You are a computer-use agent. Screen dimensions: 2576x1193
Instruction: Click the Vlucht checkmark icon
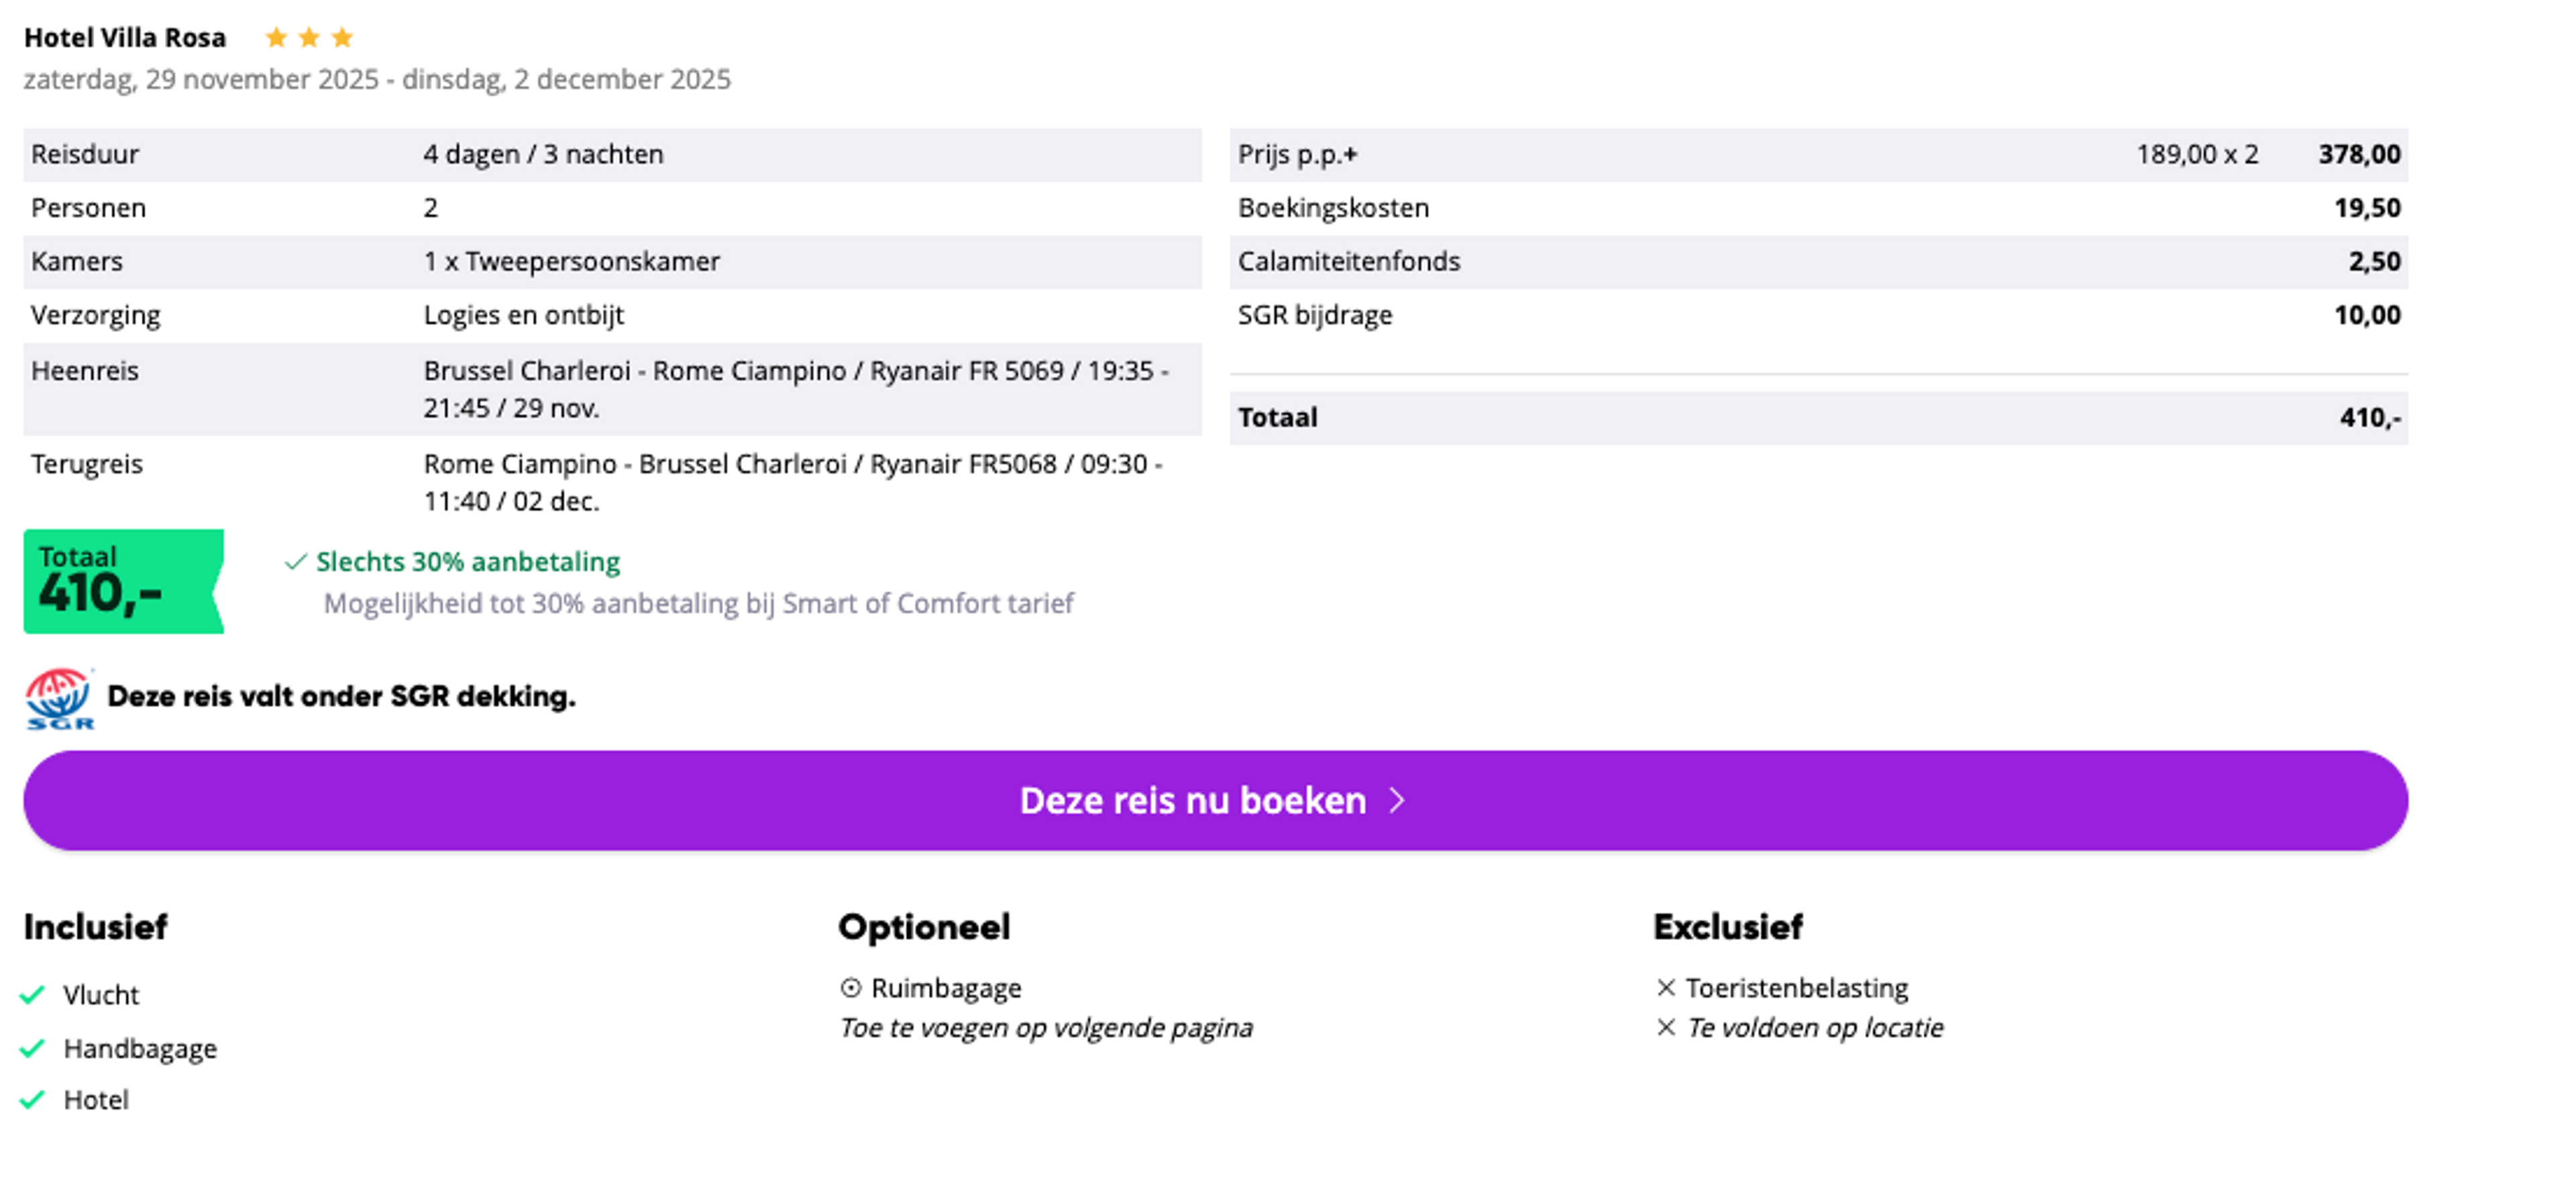coord(33,996)
